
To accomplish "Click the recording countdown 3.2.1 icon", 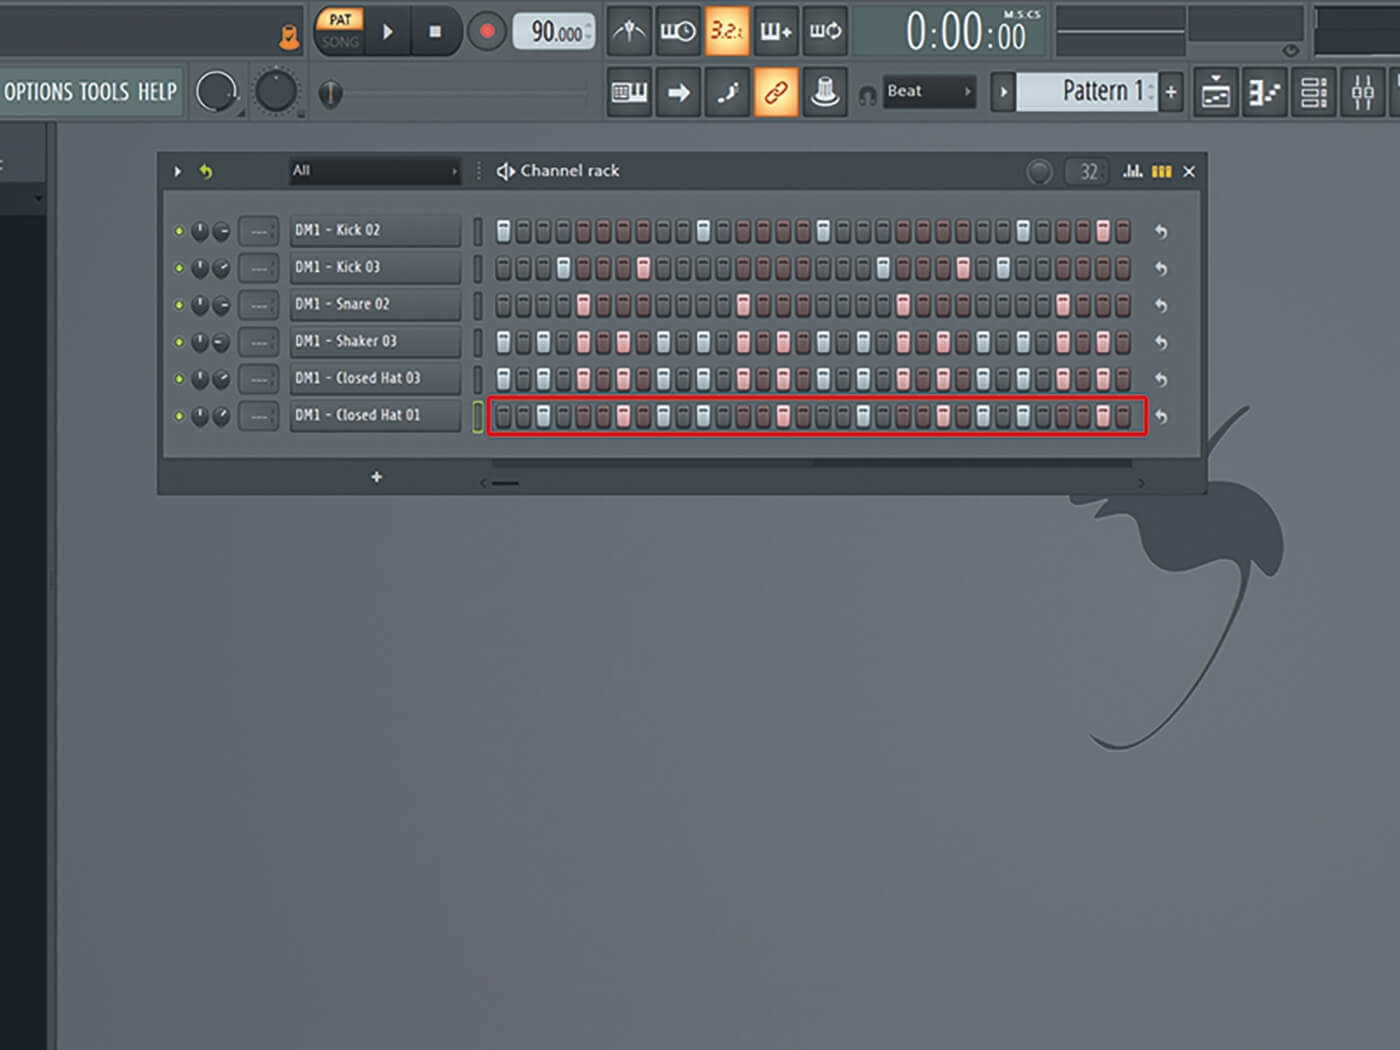I will click(727, 31).
